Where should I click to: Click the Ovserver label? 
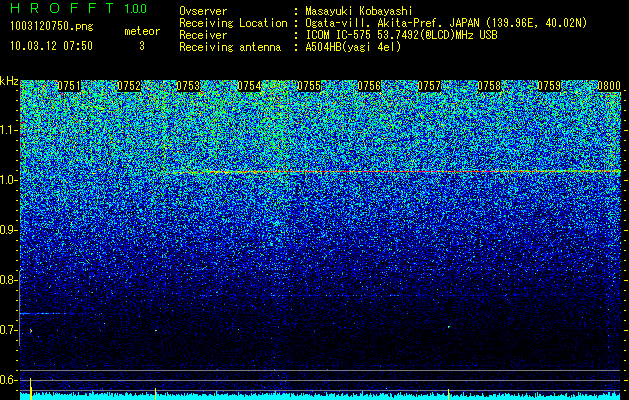point(203,11)
